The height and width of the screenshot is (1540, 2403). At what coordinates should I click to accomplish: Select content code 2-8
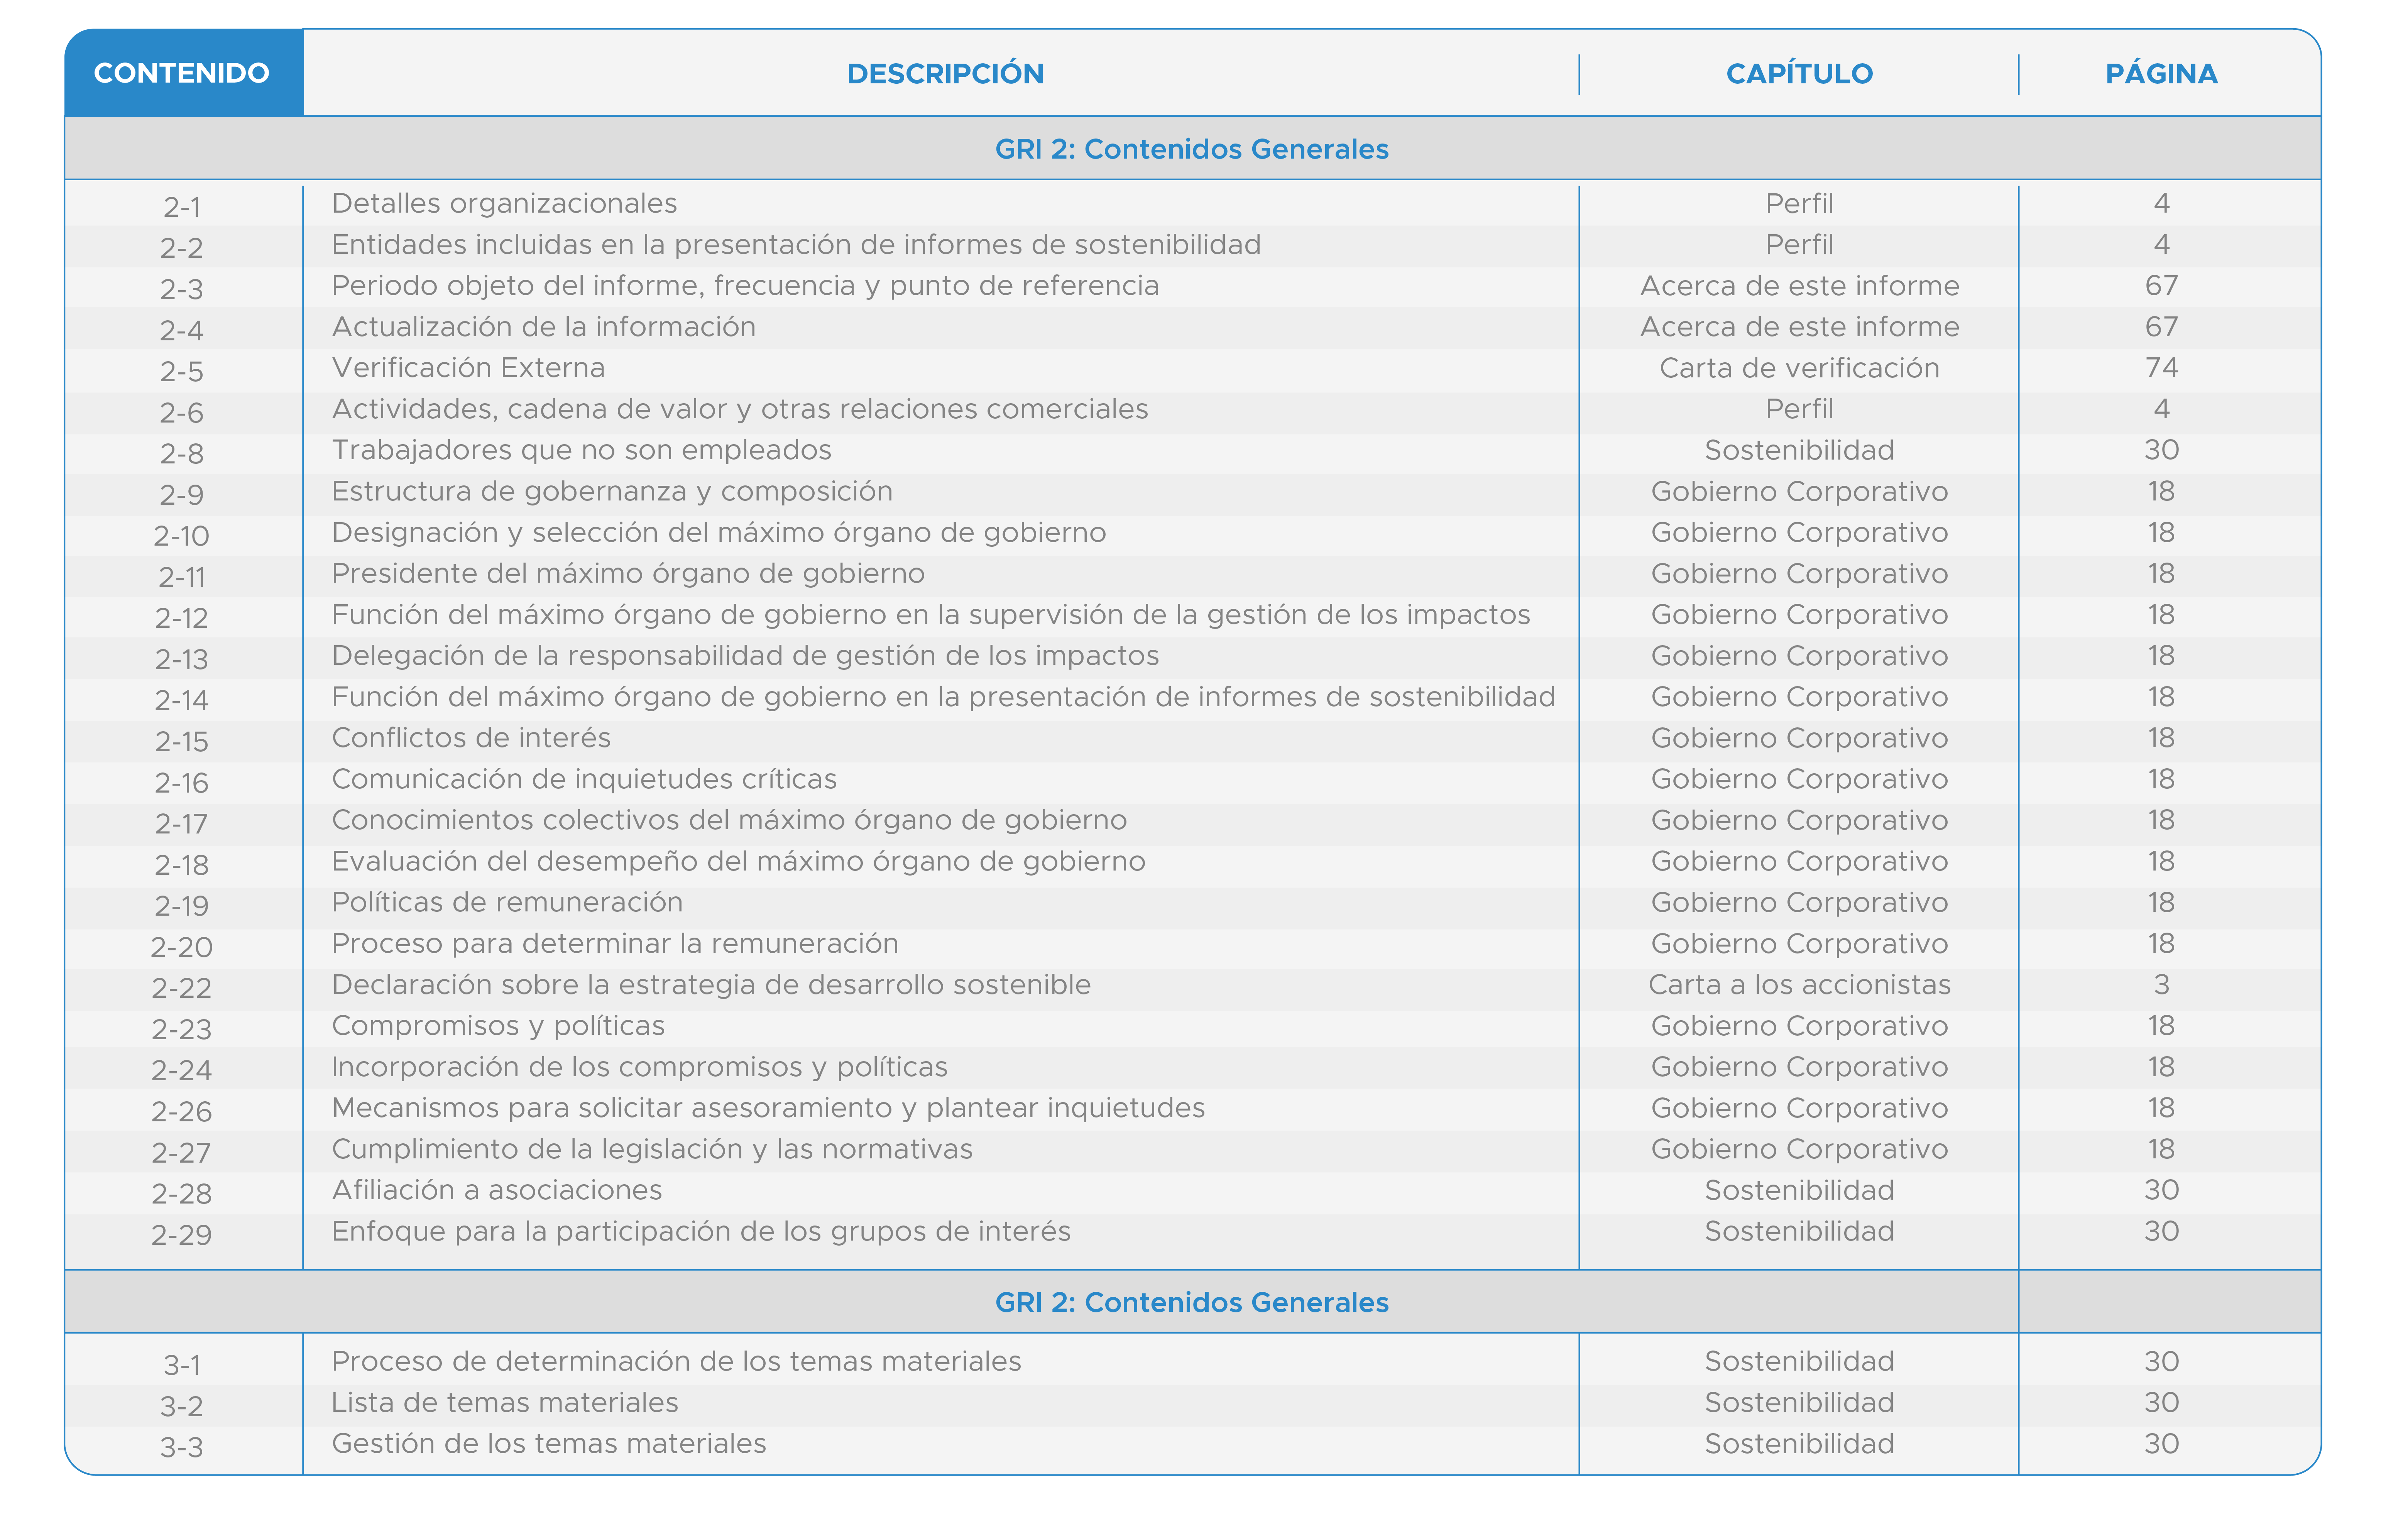pos(182,454)
